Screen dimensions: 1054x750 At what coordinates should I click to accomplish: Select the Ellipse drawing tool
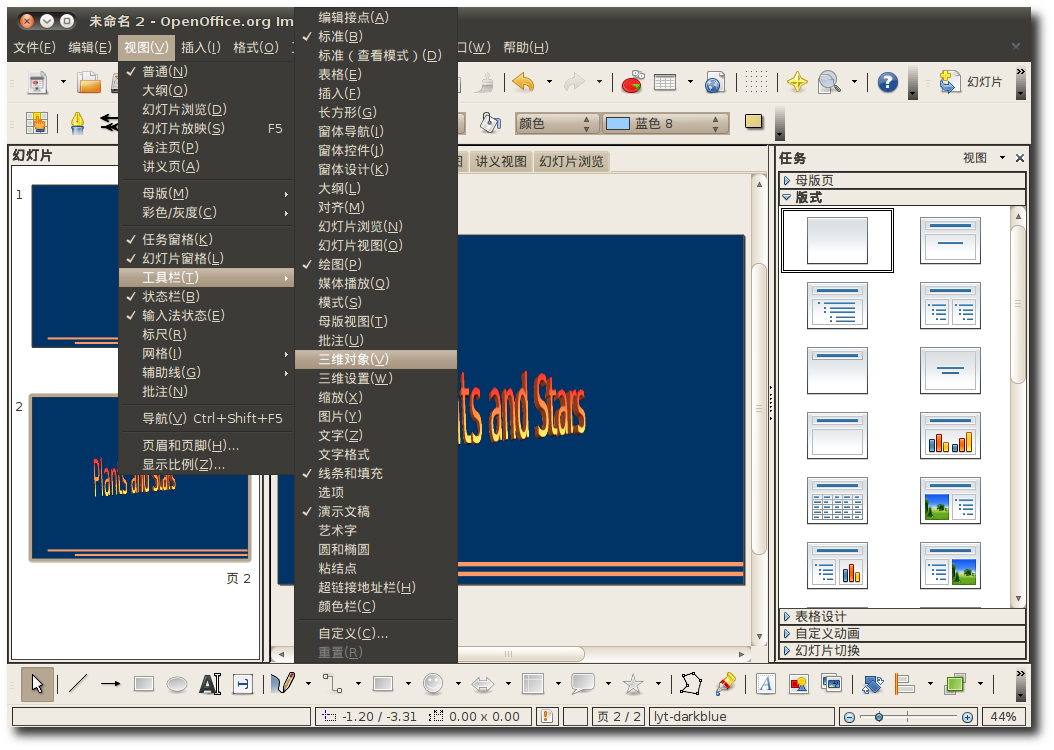tap(177, 684)
